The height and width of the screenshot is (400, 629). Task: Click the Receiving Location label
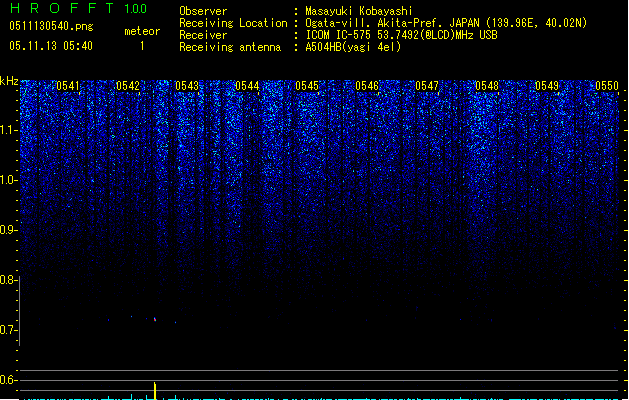point(233,23)
